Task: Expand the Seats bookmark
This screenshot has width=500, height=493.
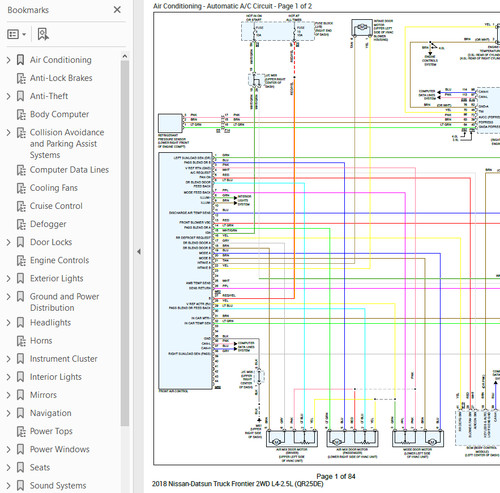Action: pos(9,468)
